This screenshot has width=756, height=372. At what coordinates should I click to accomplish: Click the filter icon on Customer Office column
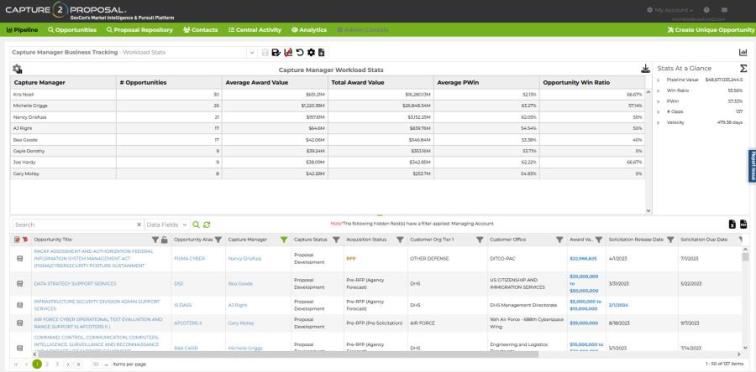559,239
